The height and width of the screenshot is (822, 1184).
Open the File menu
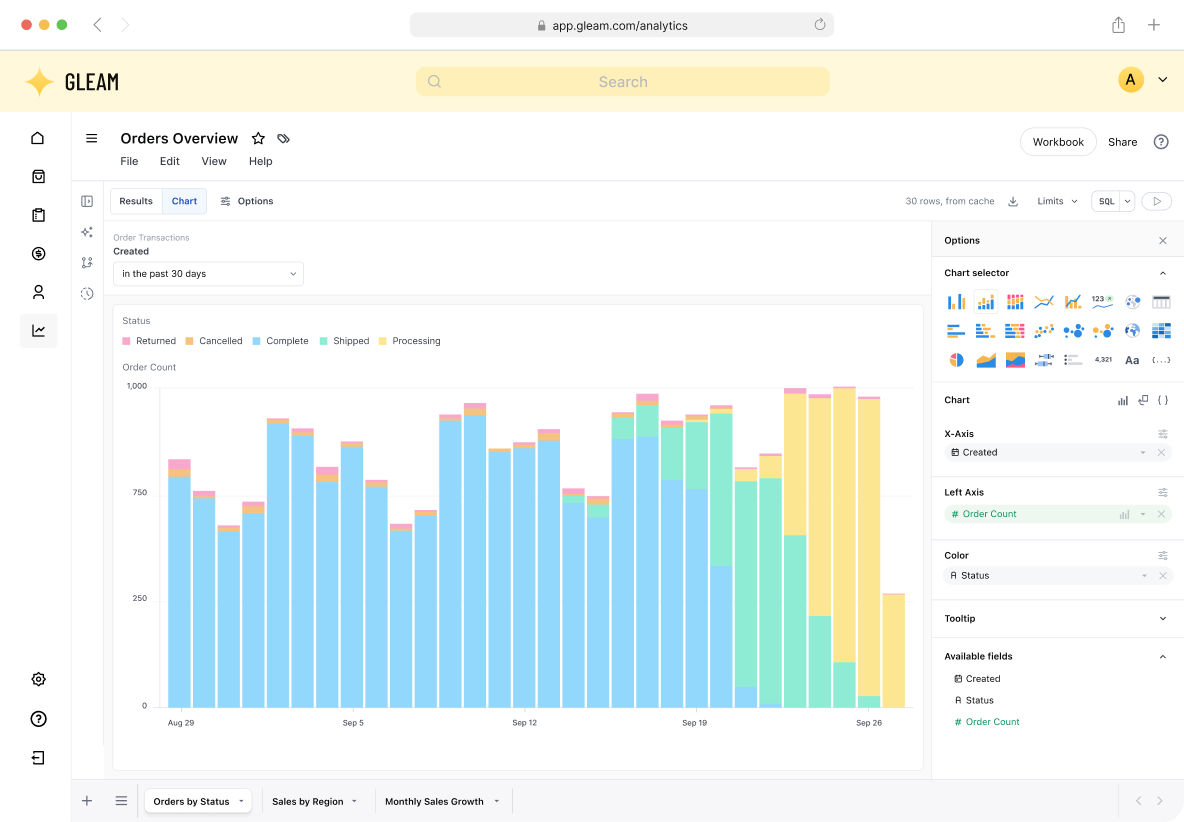[x=129, y=161]
